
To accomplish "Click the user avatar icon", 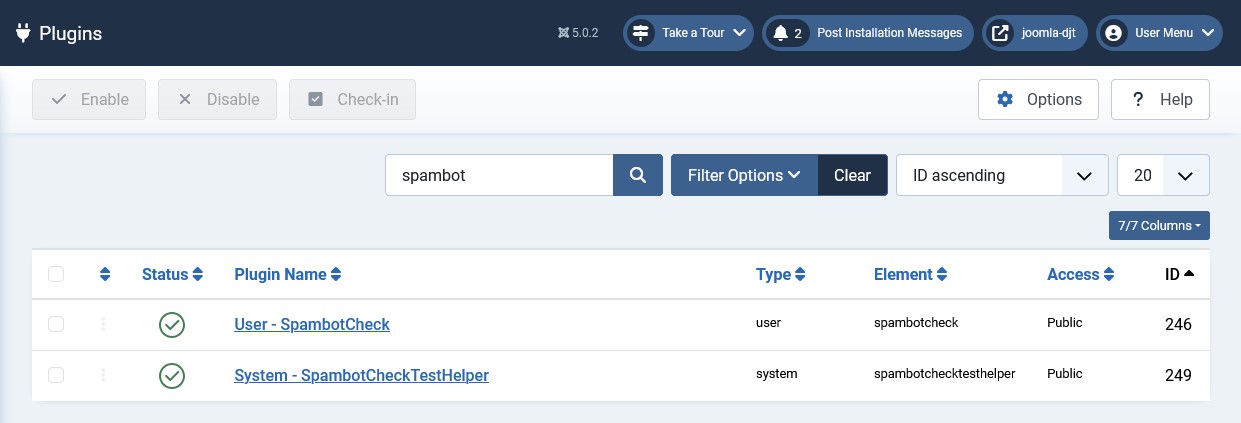I will (1114, 33).
